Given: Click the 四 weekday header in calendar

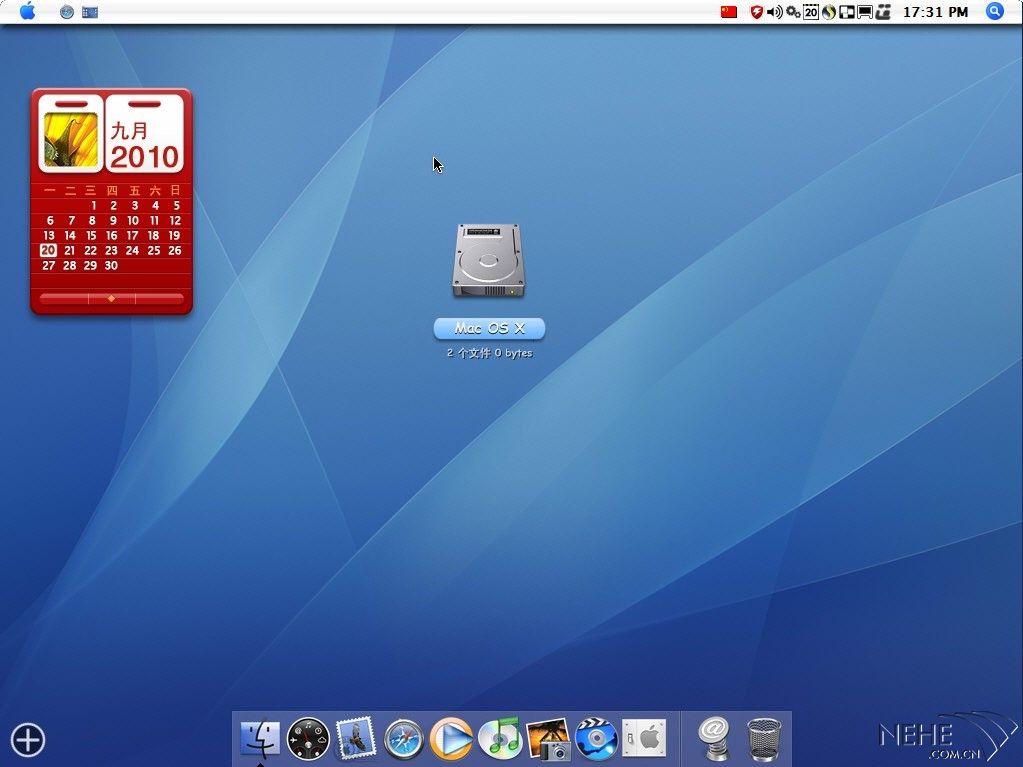Looking at the screenshot, I should pyautogui.click(x=112, y=190).
